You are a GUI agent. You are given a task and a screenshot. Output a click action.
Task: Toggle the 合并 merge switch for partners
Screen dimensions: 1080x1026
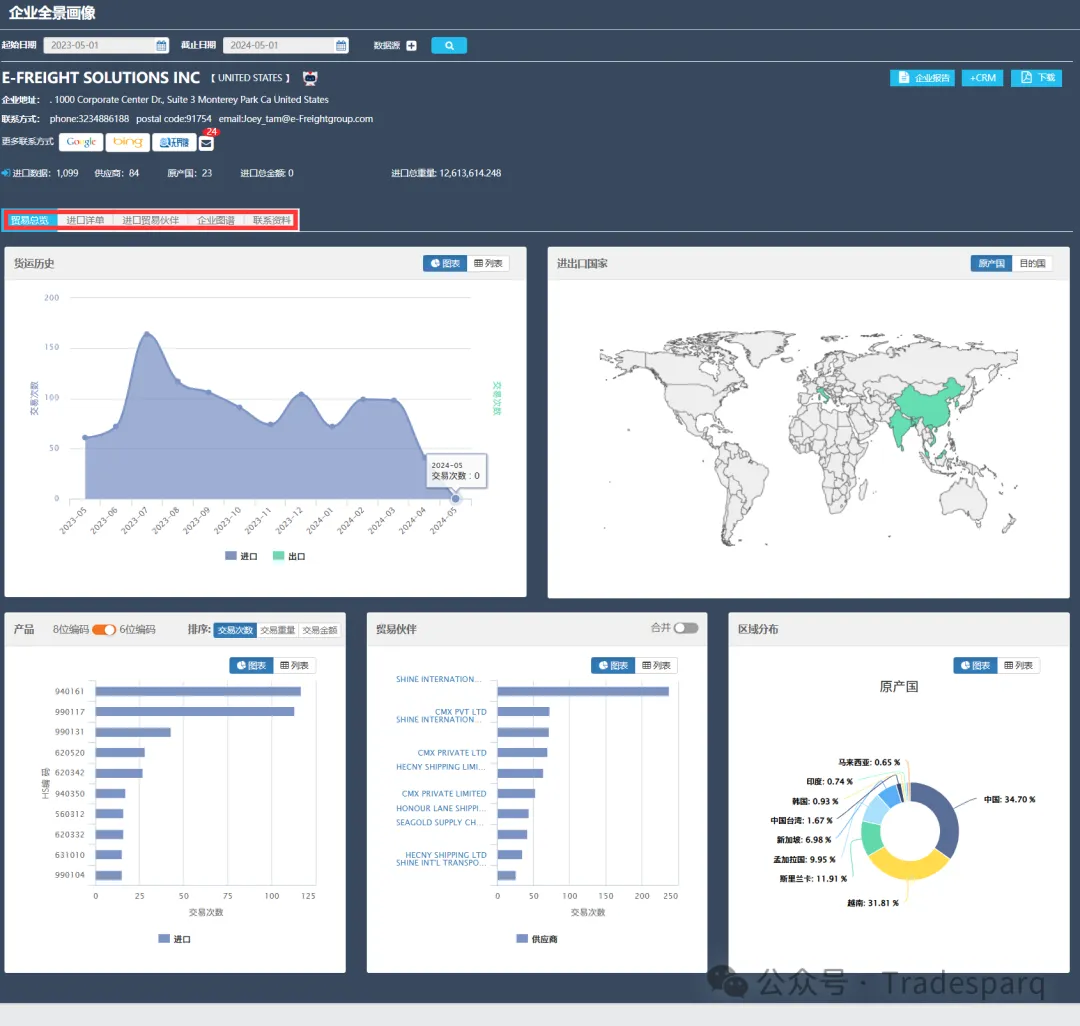tap(686, 628)
